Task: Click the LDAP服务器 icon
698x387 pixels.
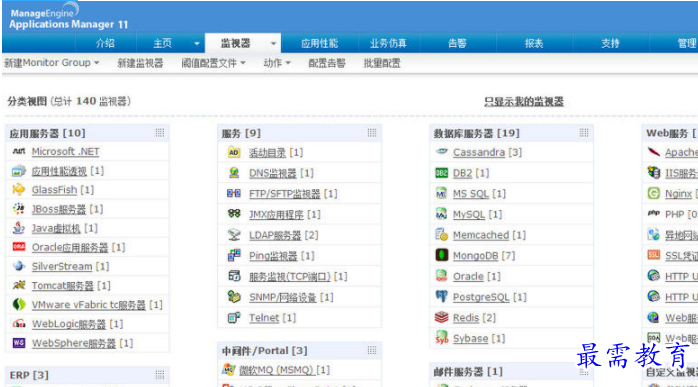Action: click(234, 235)
